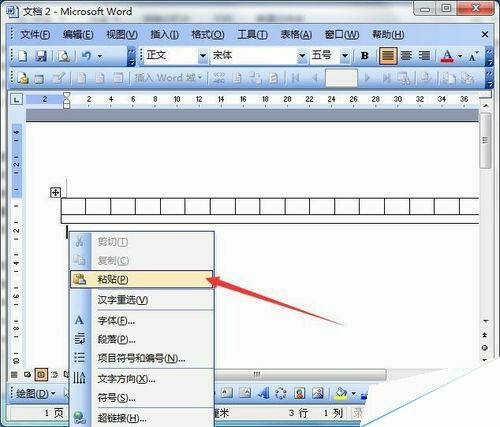Click the mail merge main document setup icon
This screenshot has height=427, width=500.
(x=22, y=79)
